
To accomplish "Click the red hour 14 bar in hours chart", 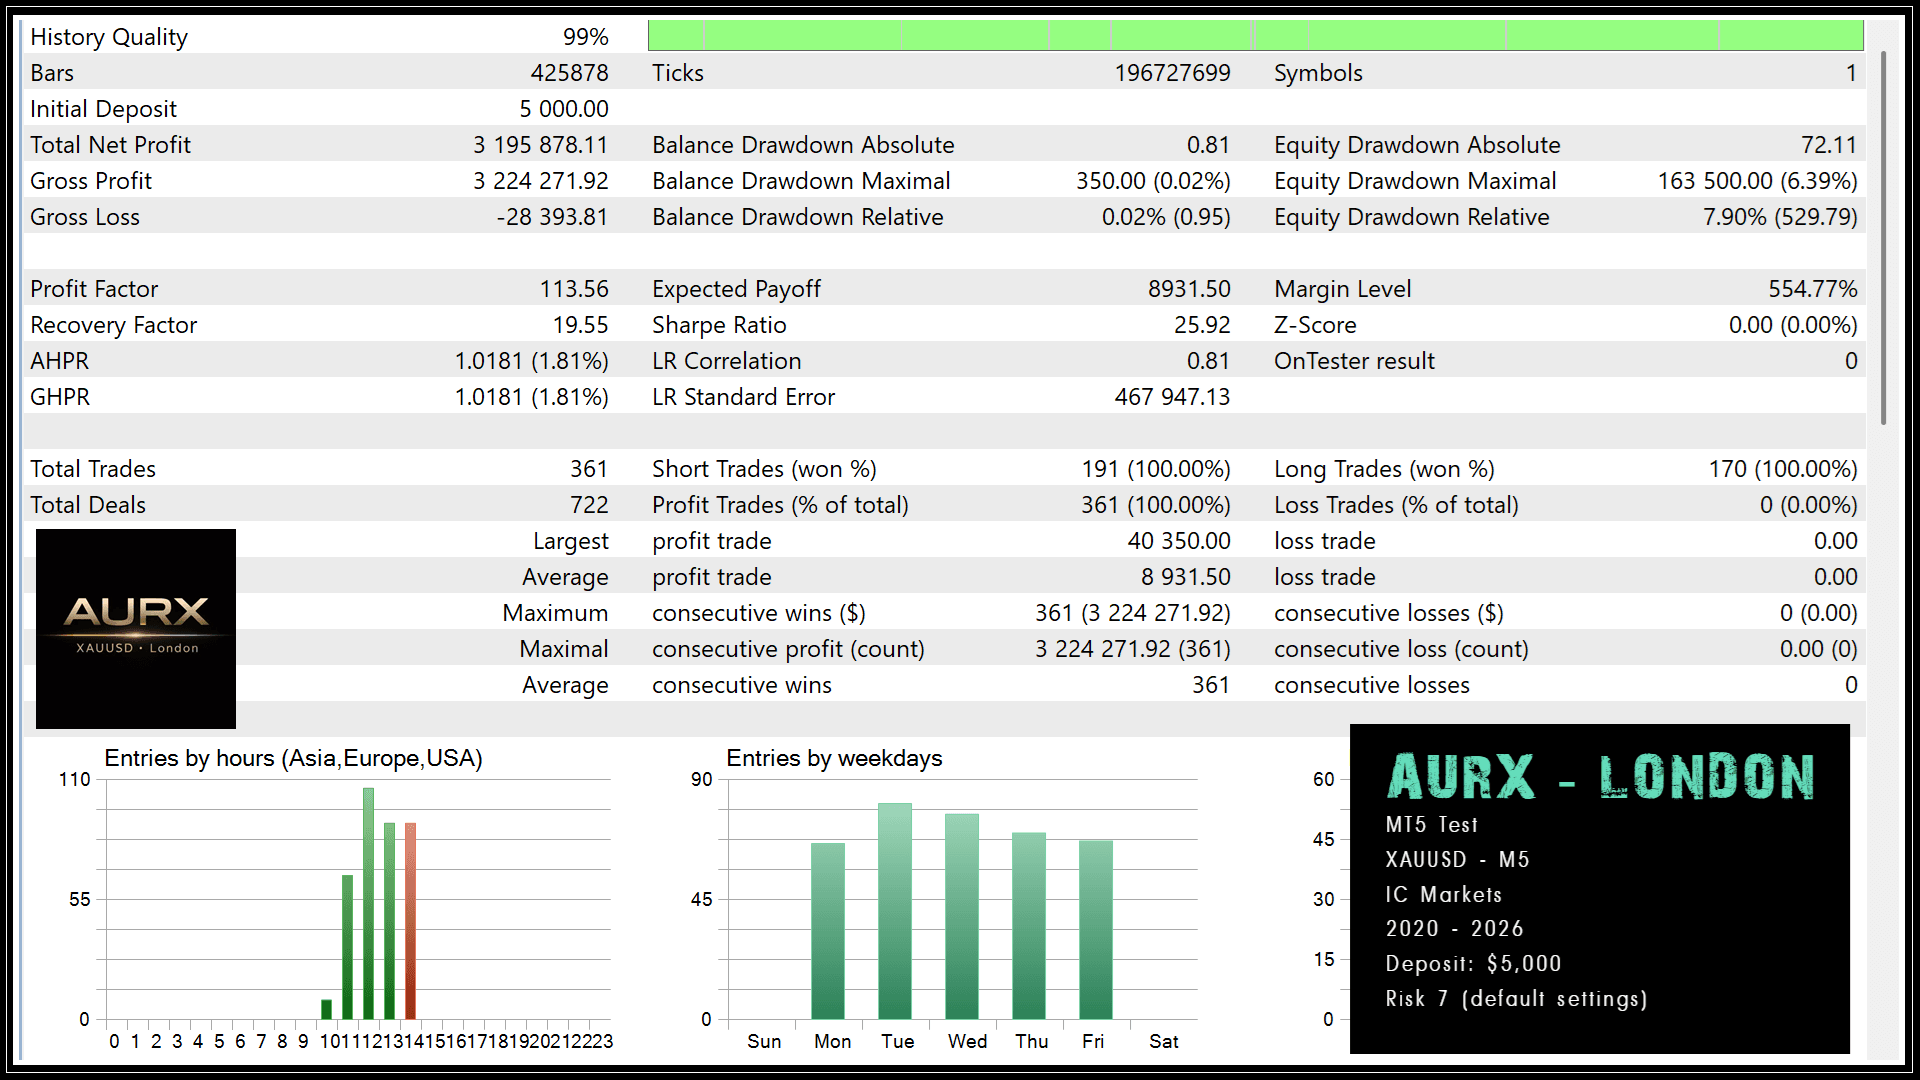I will coord(410,920).
